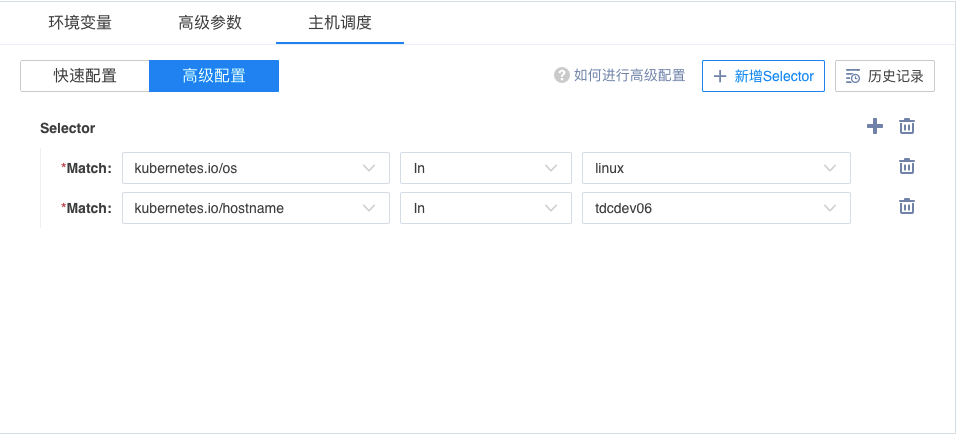Open the kubernetes.io/hostname key dropdown

pyautogui.click(x=255, y=208)
